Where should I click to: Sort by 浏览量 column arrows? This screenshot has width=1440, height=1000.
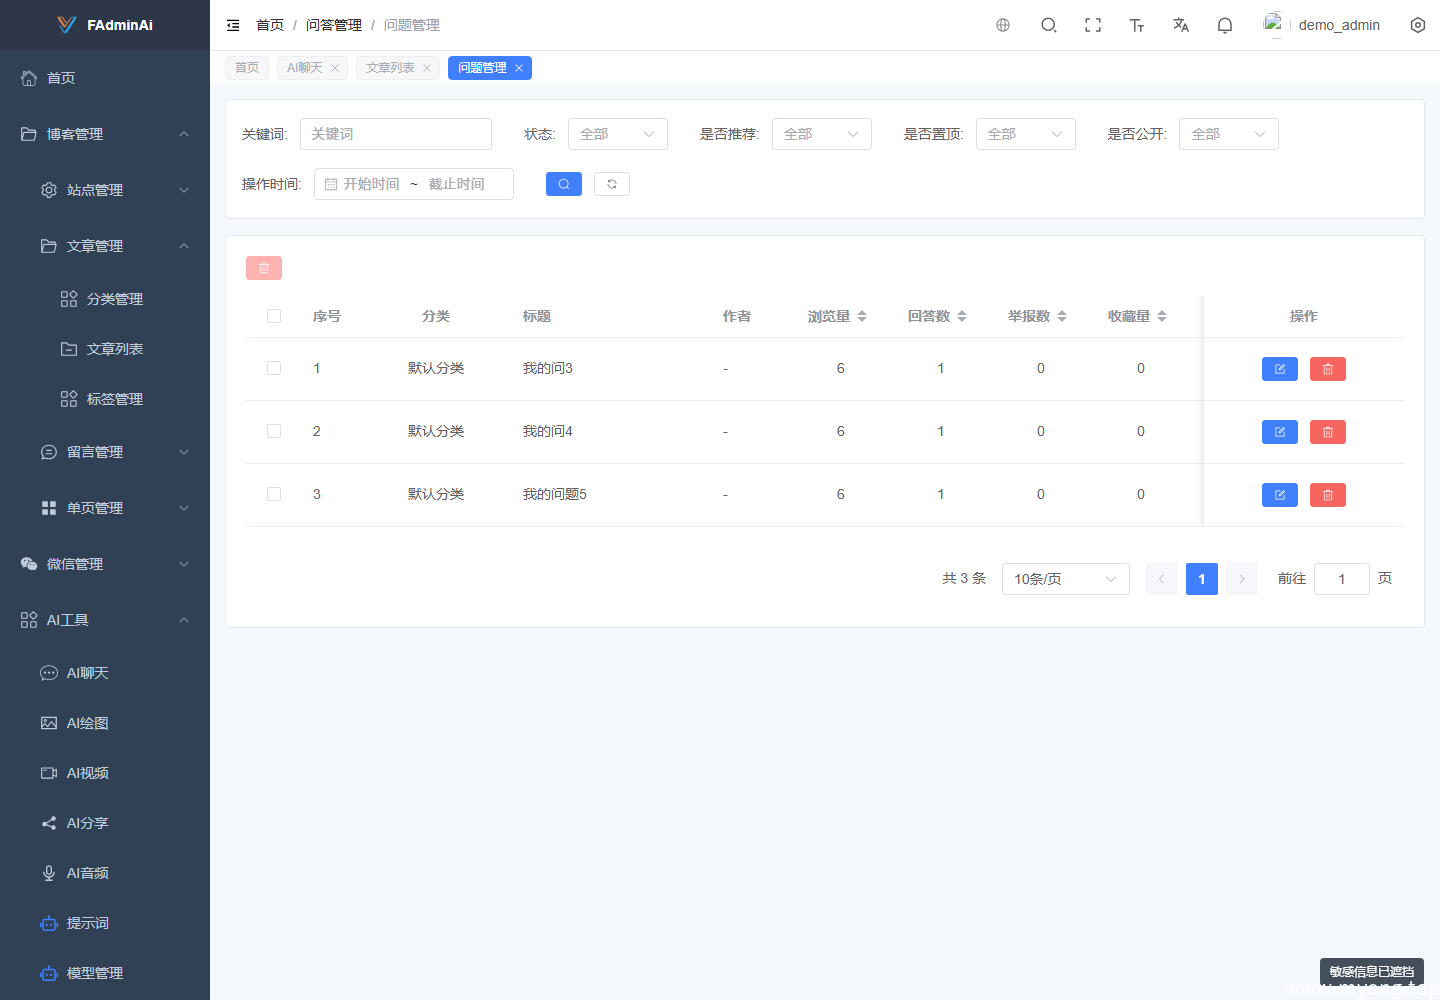click(x=862, y=316)
